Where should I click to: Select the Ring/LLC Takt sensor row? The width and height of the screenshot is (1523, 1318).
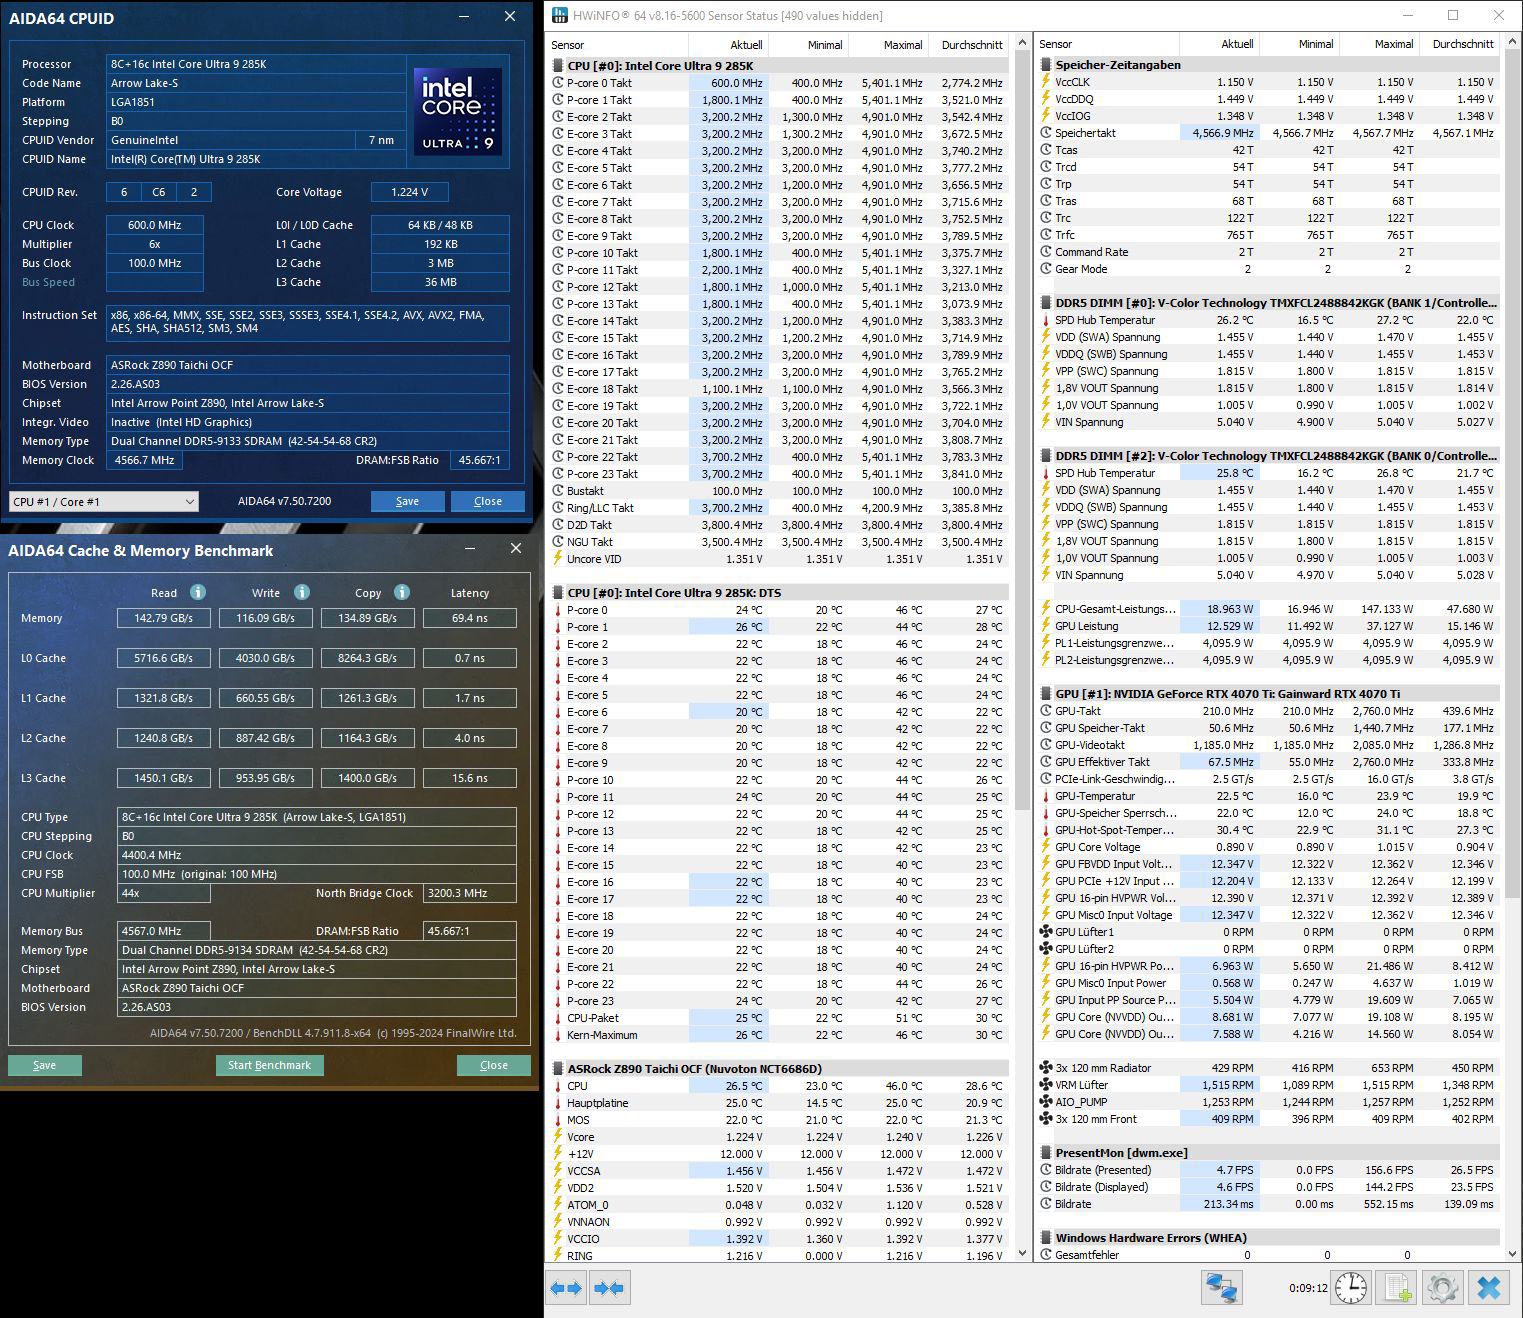780,508
